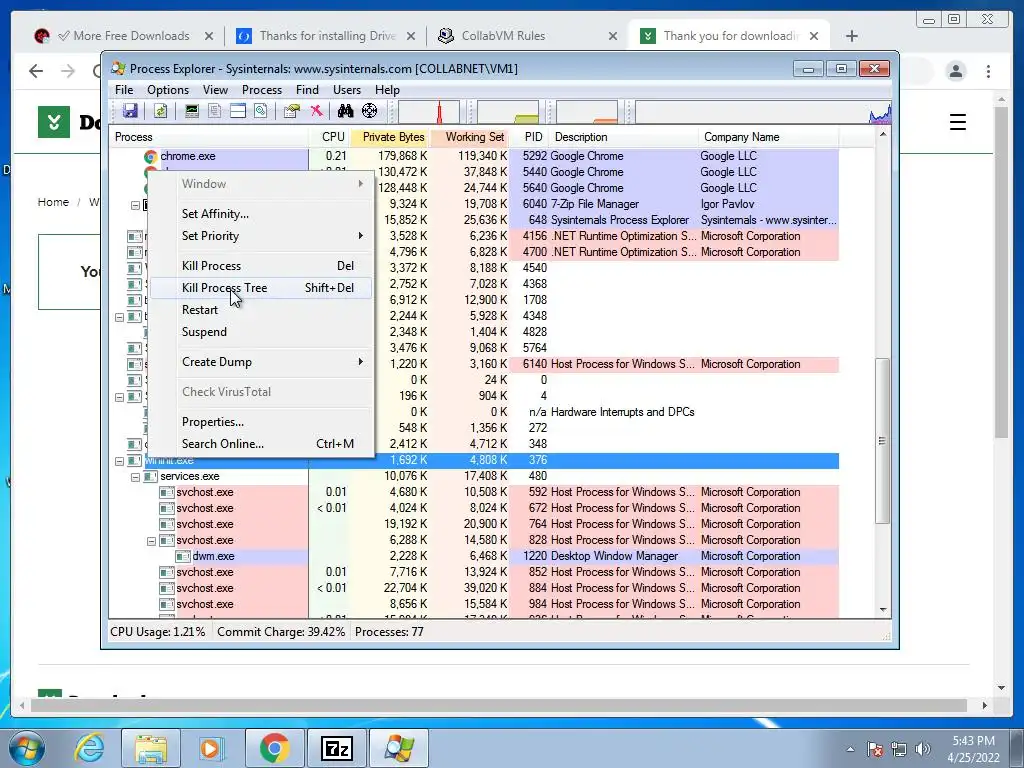Show hidden tray icons arrow
This screenshot has height=768, width=1024.
pyautogui.click(x=850, y=749)
